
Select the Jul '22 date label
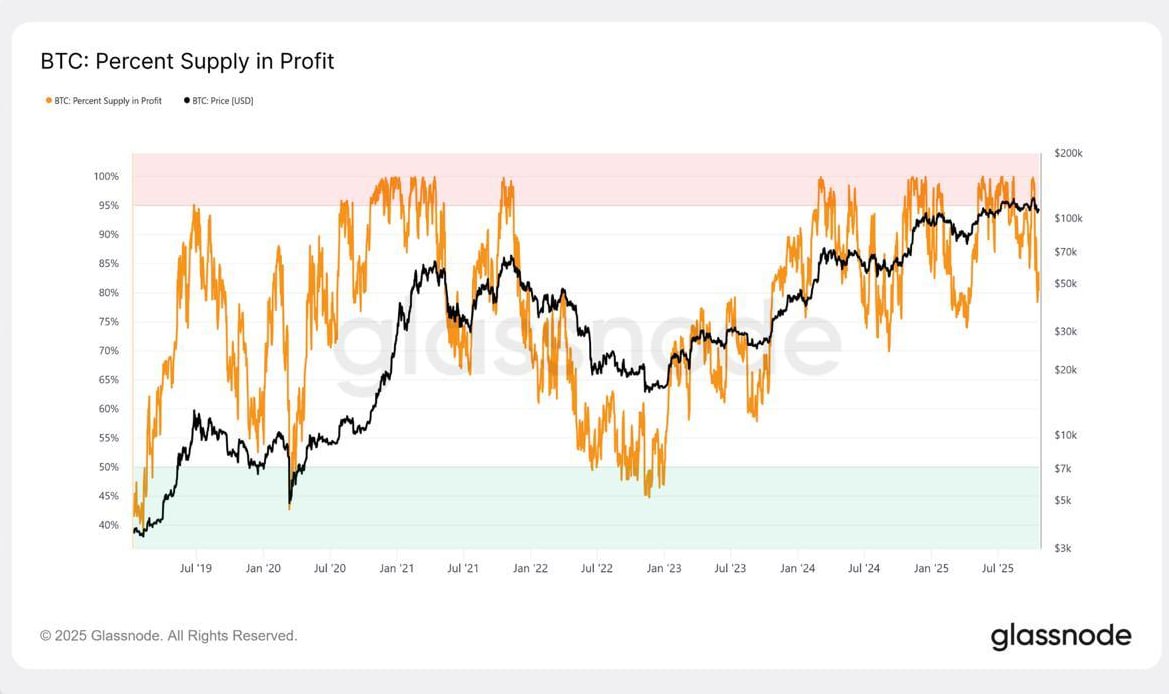point(597,568)
